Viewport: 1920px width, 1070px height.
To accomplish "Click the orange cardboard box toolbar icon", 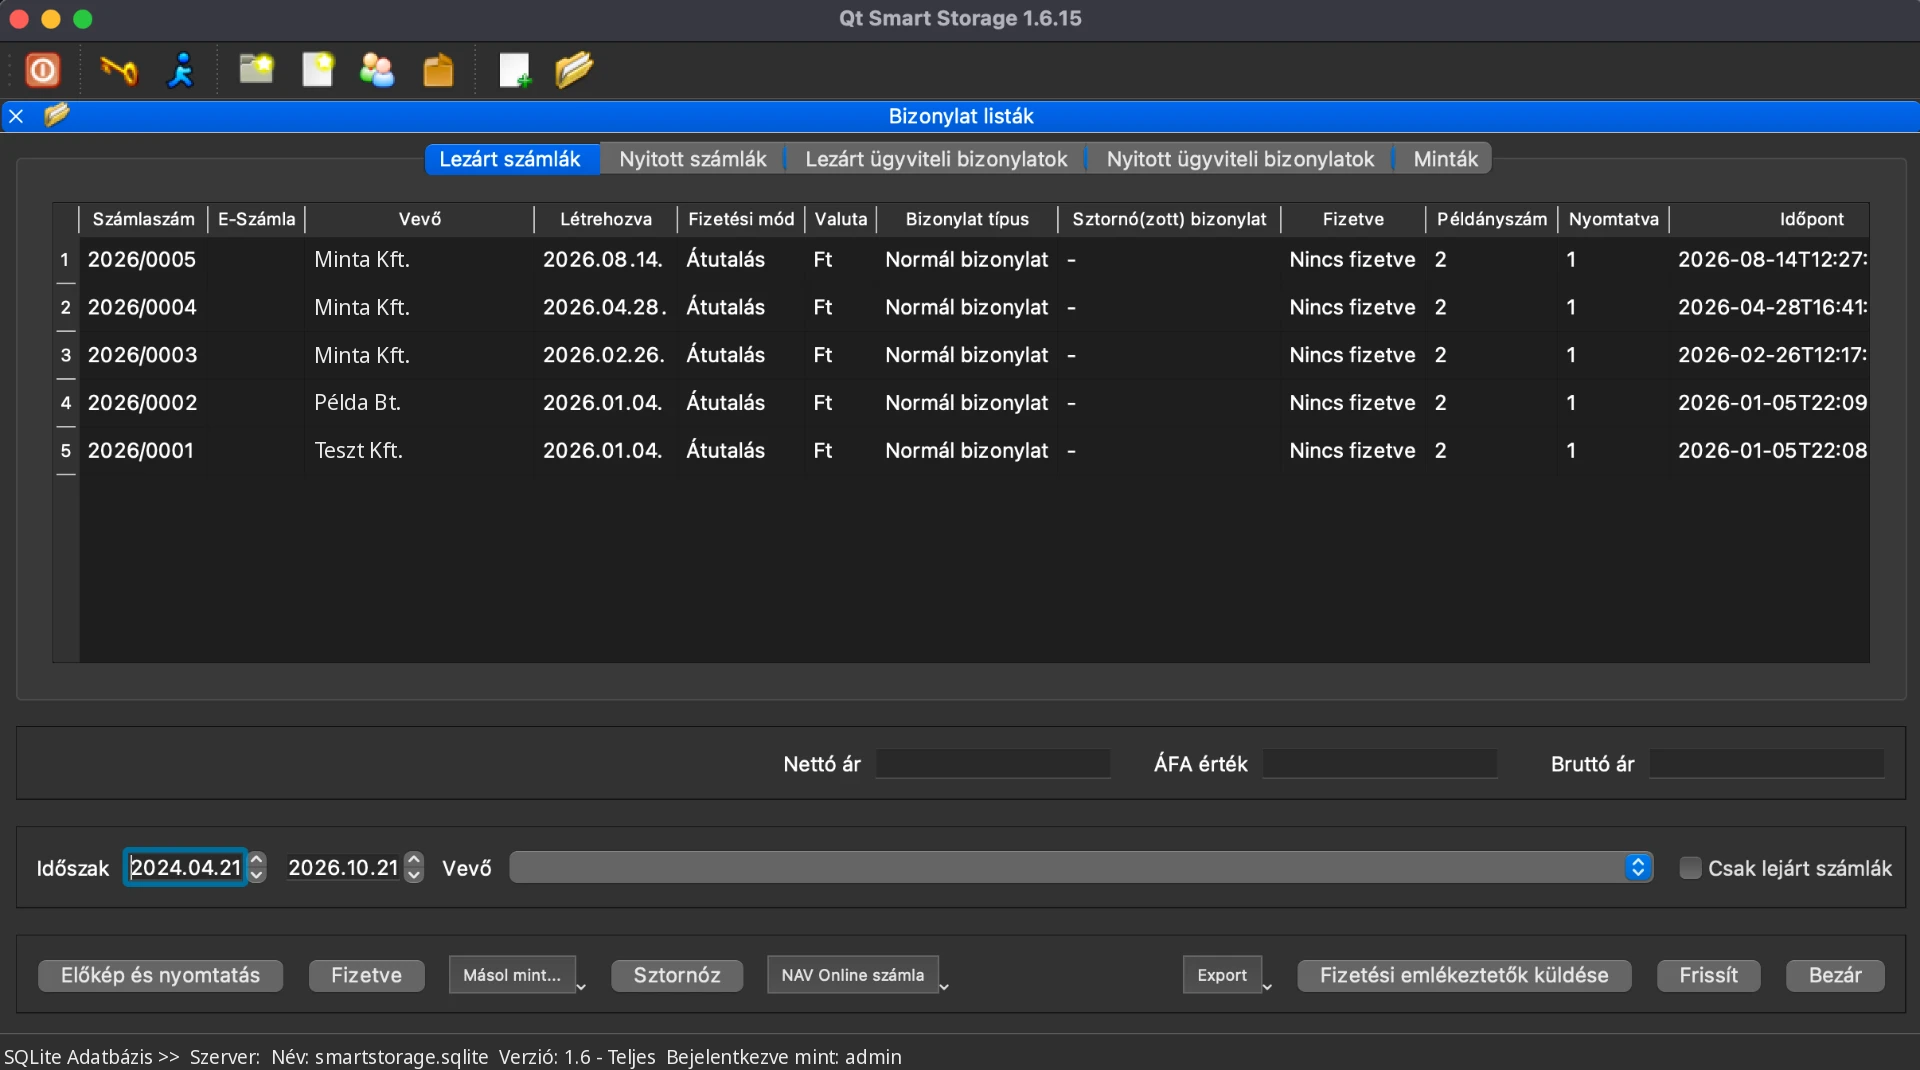I will 438,70.
